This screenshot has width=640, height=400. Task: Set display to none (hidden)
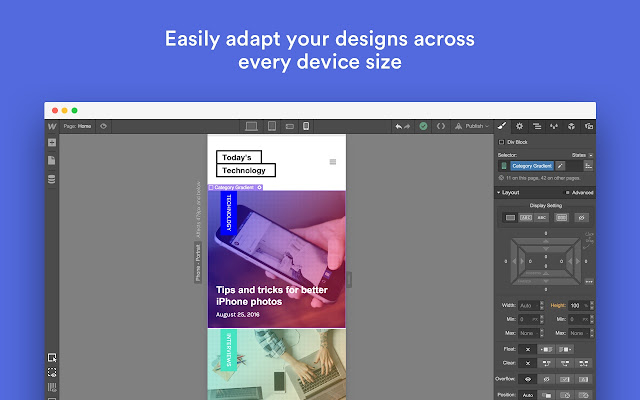(x=582, y=218)
